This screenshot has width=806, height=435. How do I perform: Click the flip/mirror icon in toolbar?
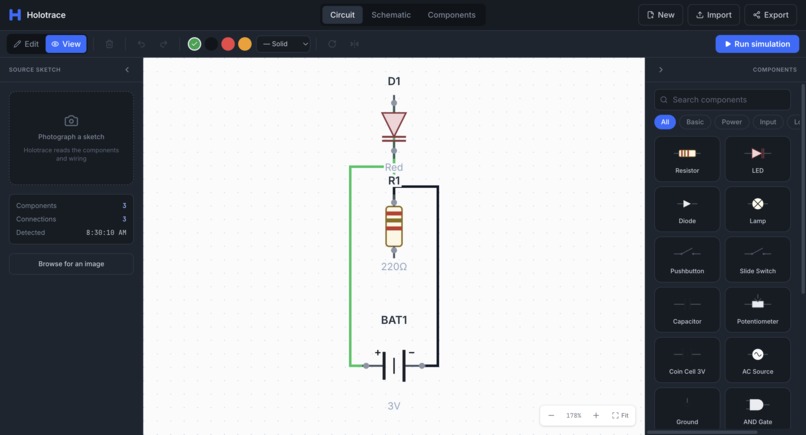click(x=354, y=44)
